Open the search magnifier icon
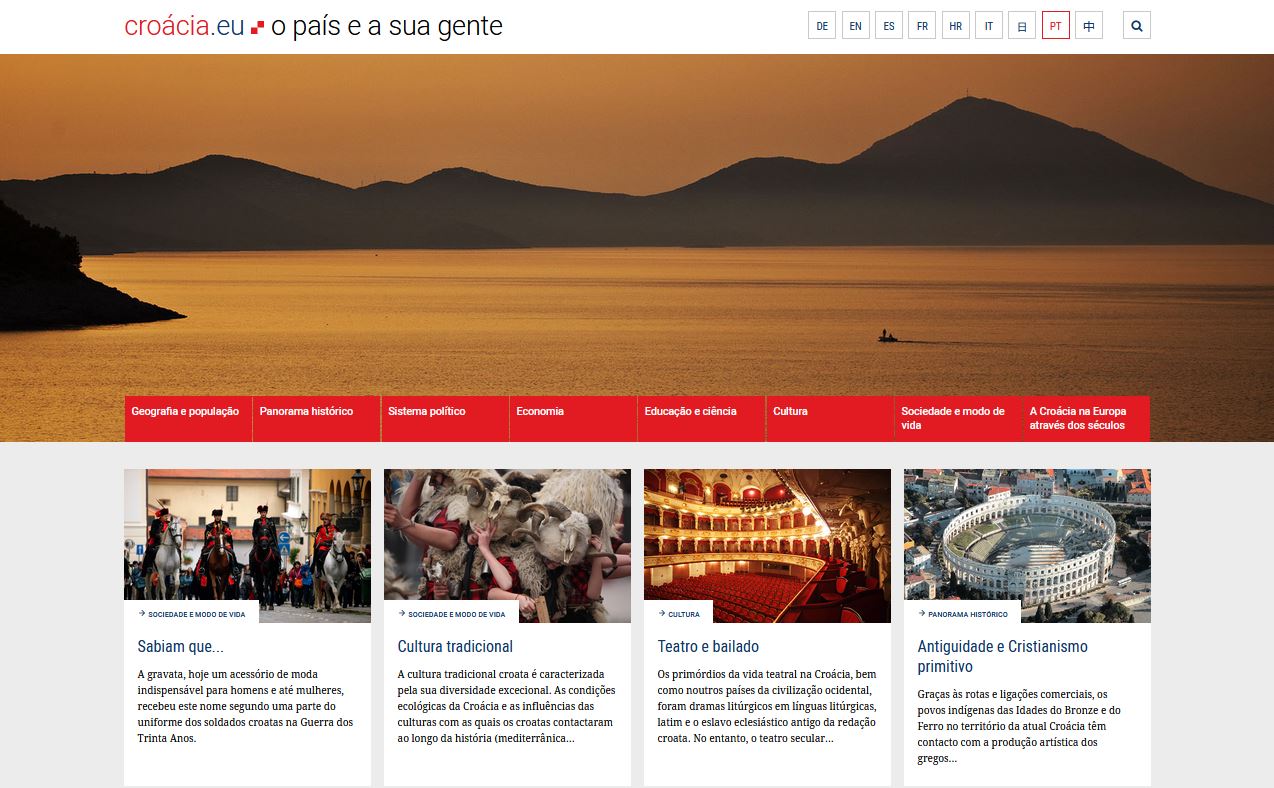1274x788 pixels. (1136, 26)
